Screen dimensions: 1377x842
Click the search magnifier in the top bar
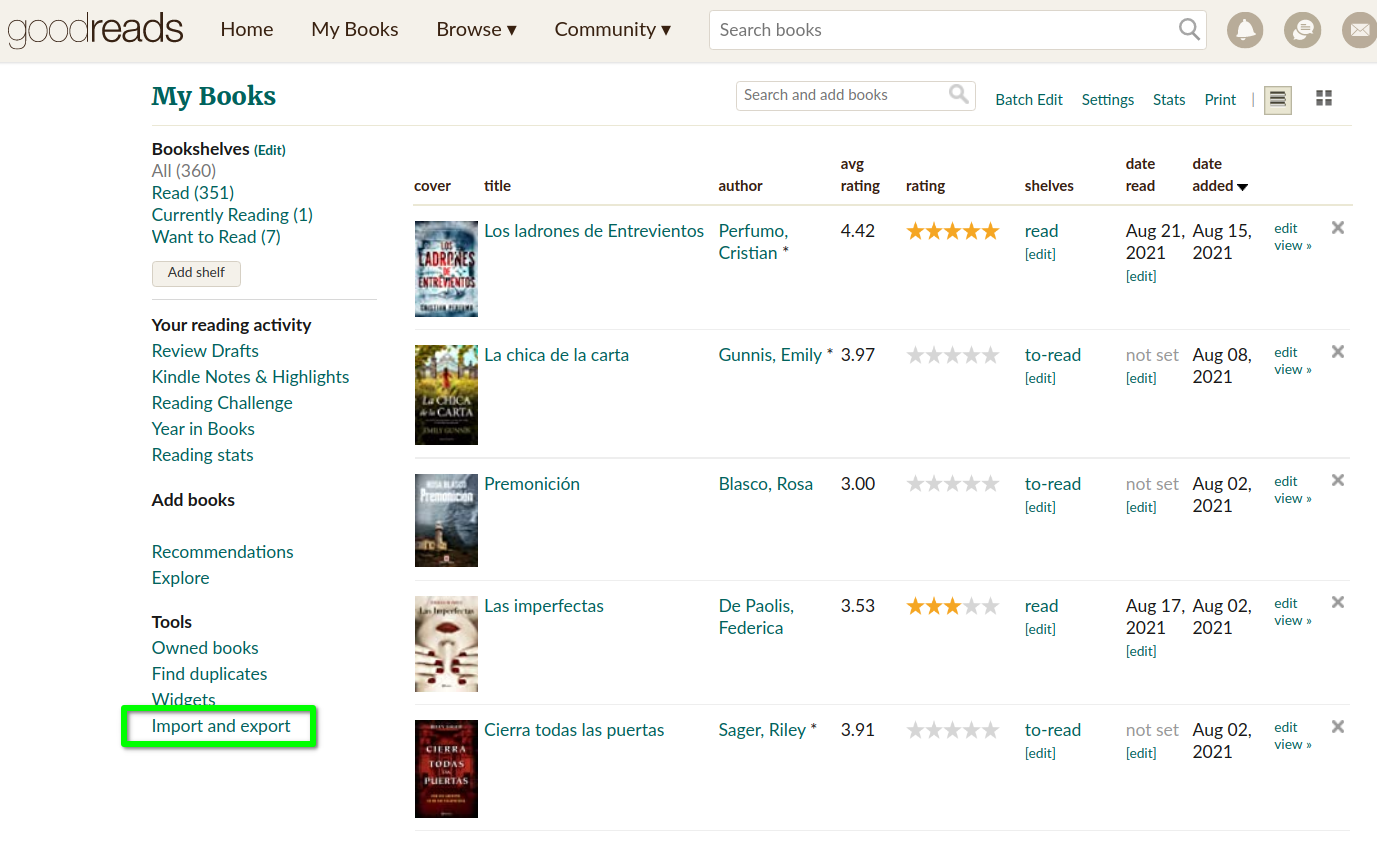point(1189,30)
